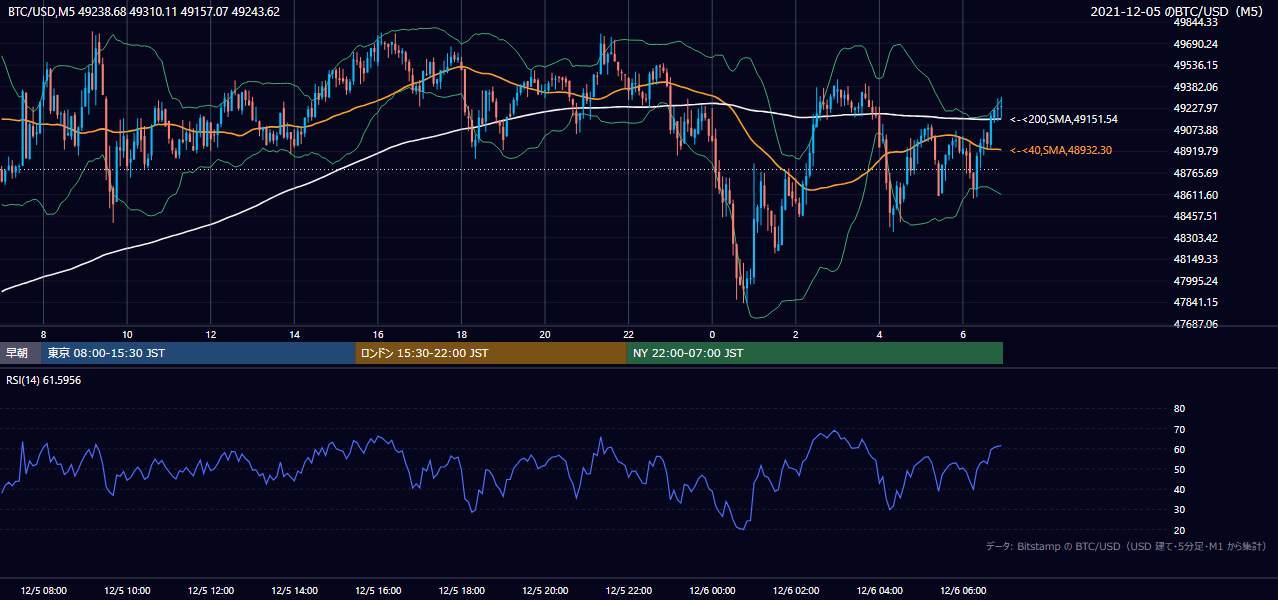Select the 48765.69 price axis label
Screen dimensions: 1278x600
(x=1194, y=173)
